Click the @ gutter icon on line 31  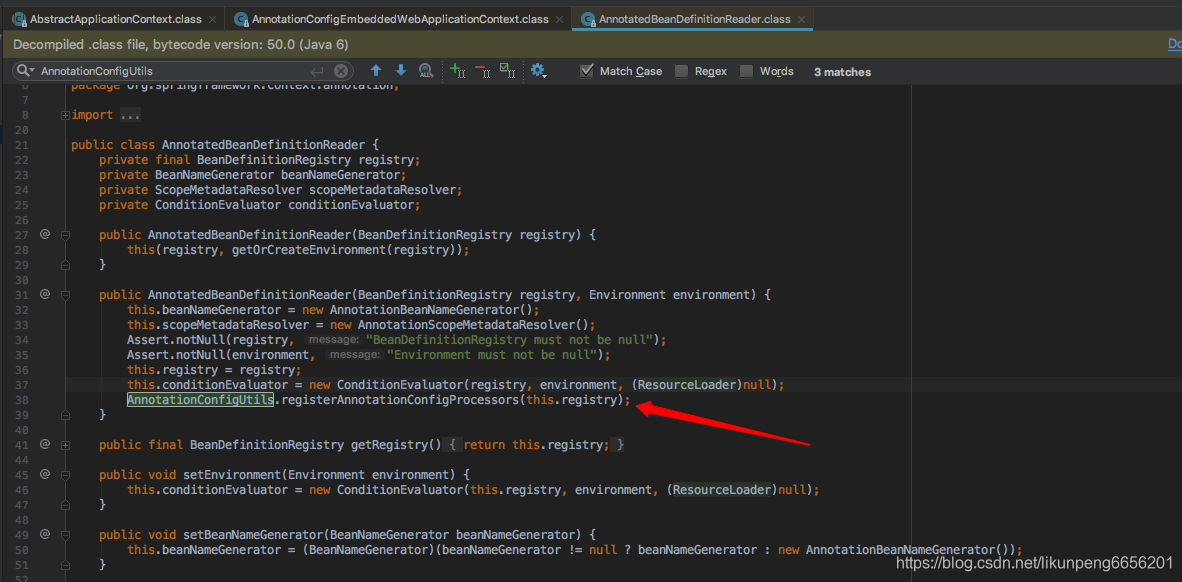pyautogui.click(x=44, y=294)
